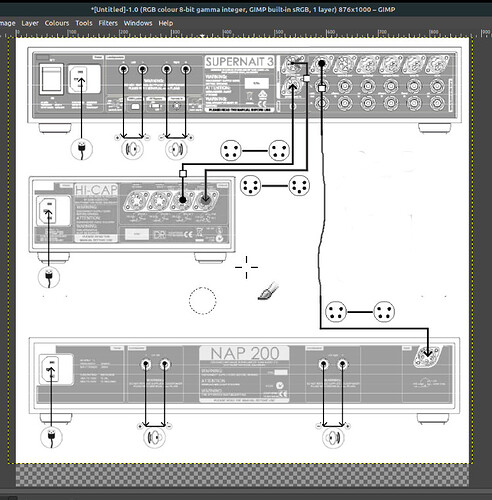This screenshot has height=500, width=492.
Task: Click the transparent checkerboard area below the image
Action: [242, 475]
